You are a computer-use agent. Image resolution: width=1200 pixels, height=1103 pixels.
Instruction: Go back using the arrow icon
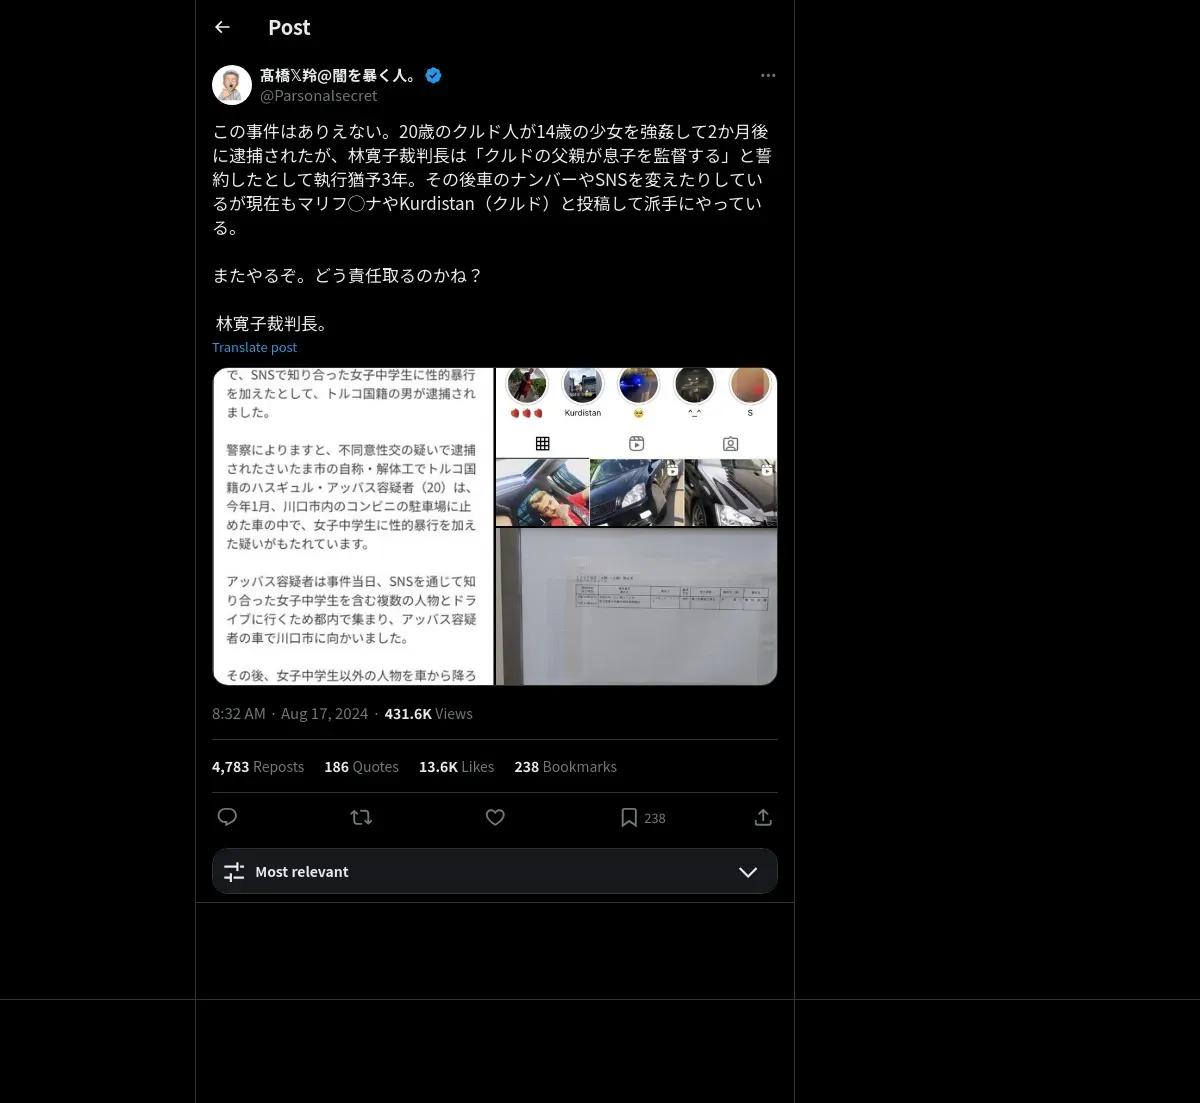[222, 27]
